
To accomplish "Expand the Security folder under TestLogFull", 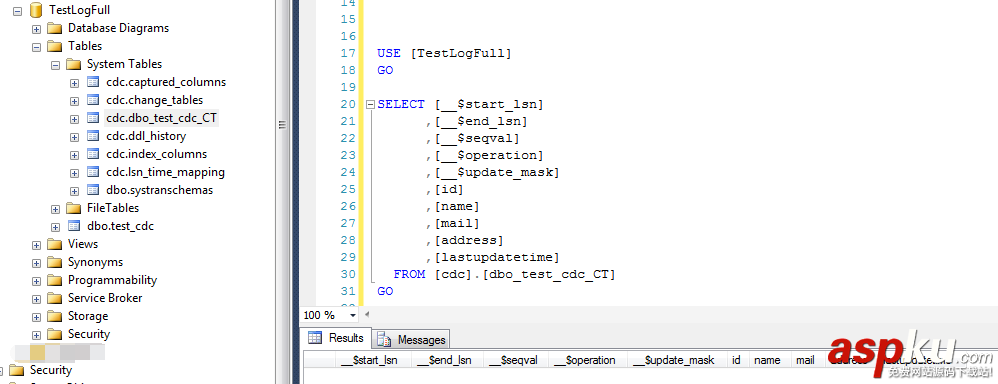I will pos(36,334).
